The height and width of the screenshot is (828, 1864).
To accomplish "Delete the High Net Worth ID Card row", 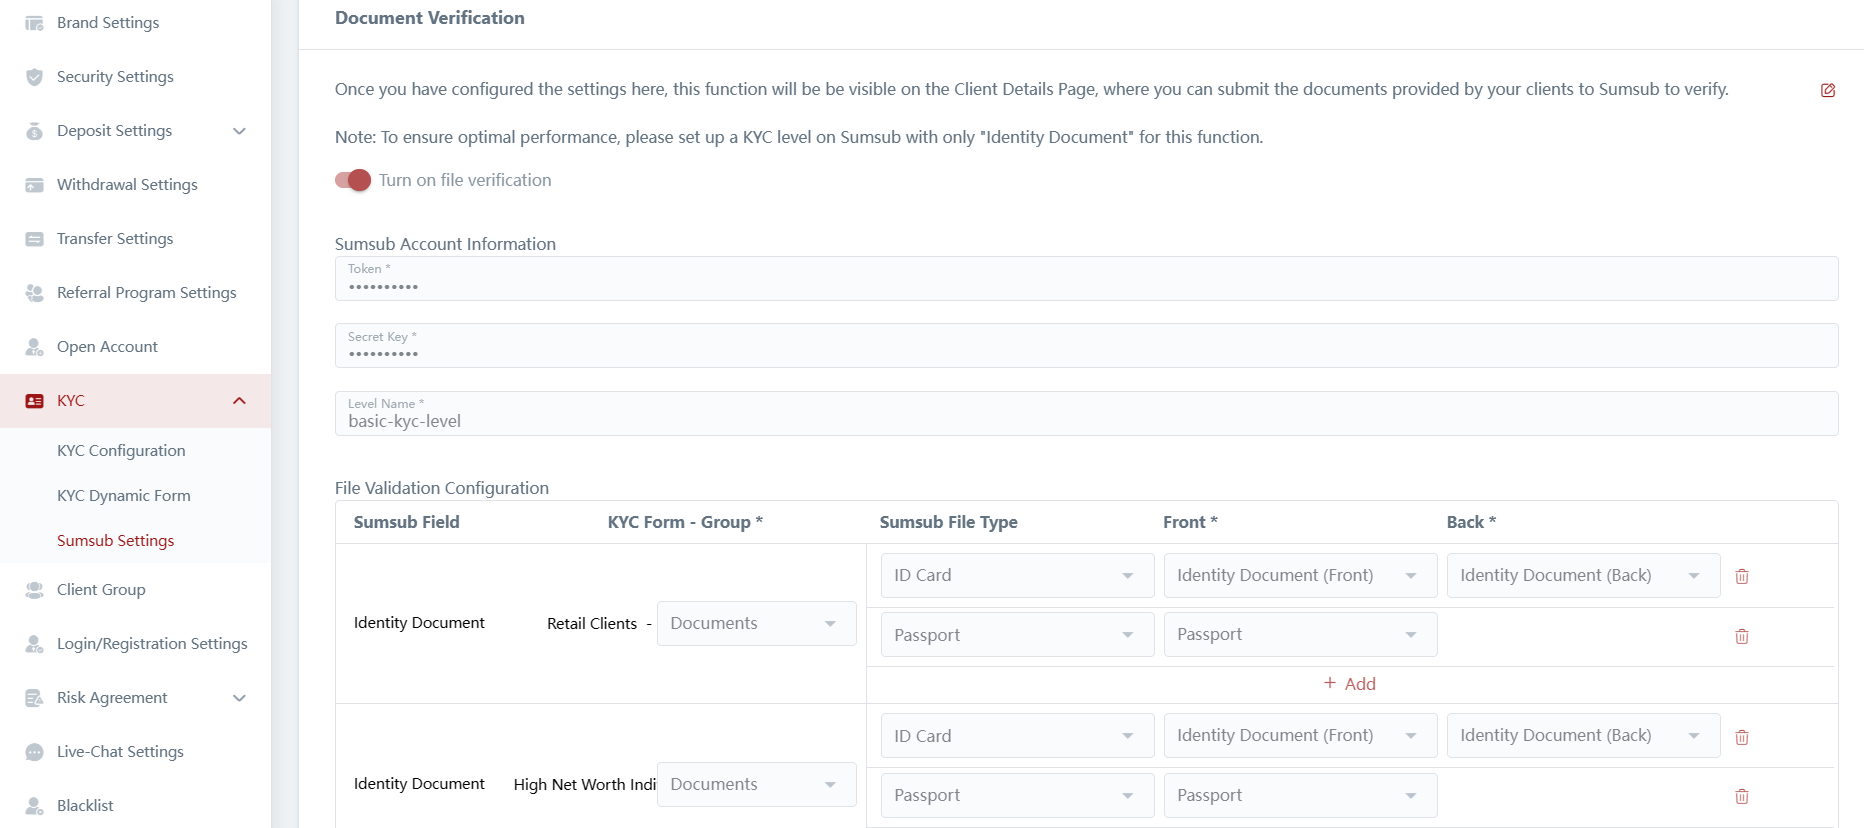I will (x=1741, y=737).
